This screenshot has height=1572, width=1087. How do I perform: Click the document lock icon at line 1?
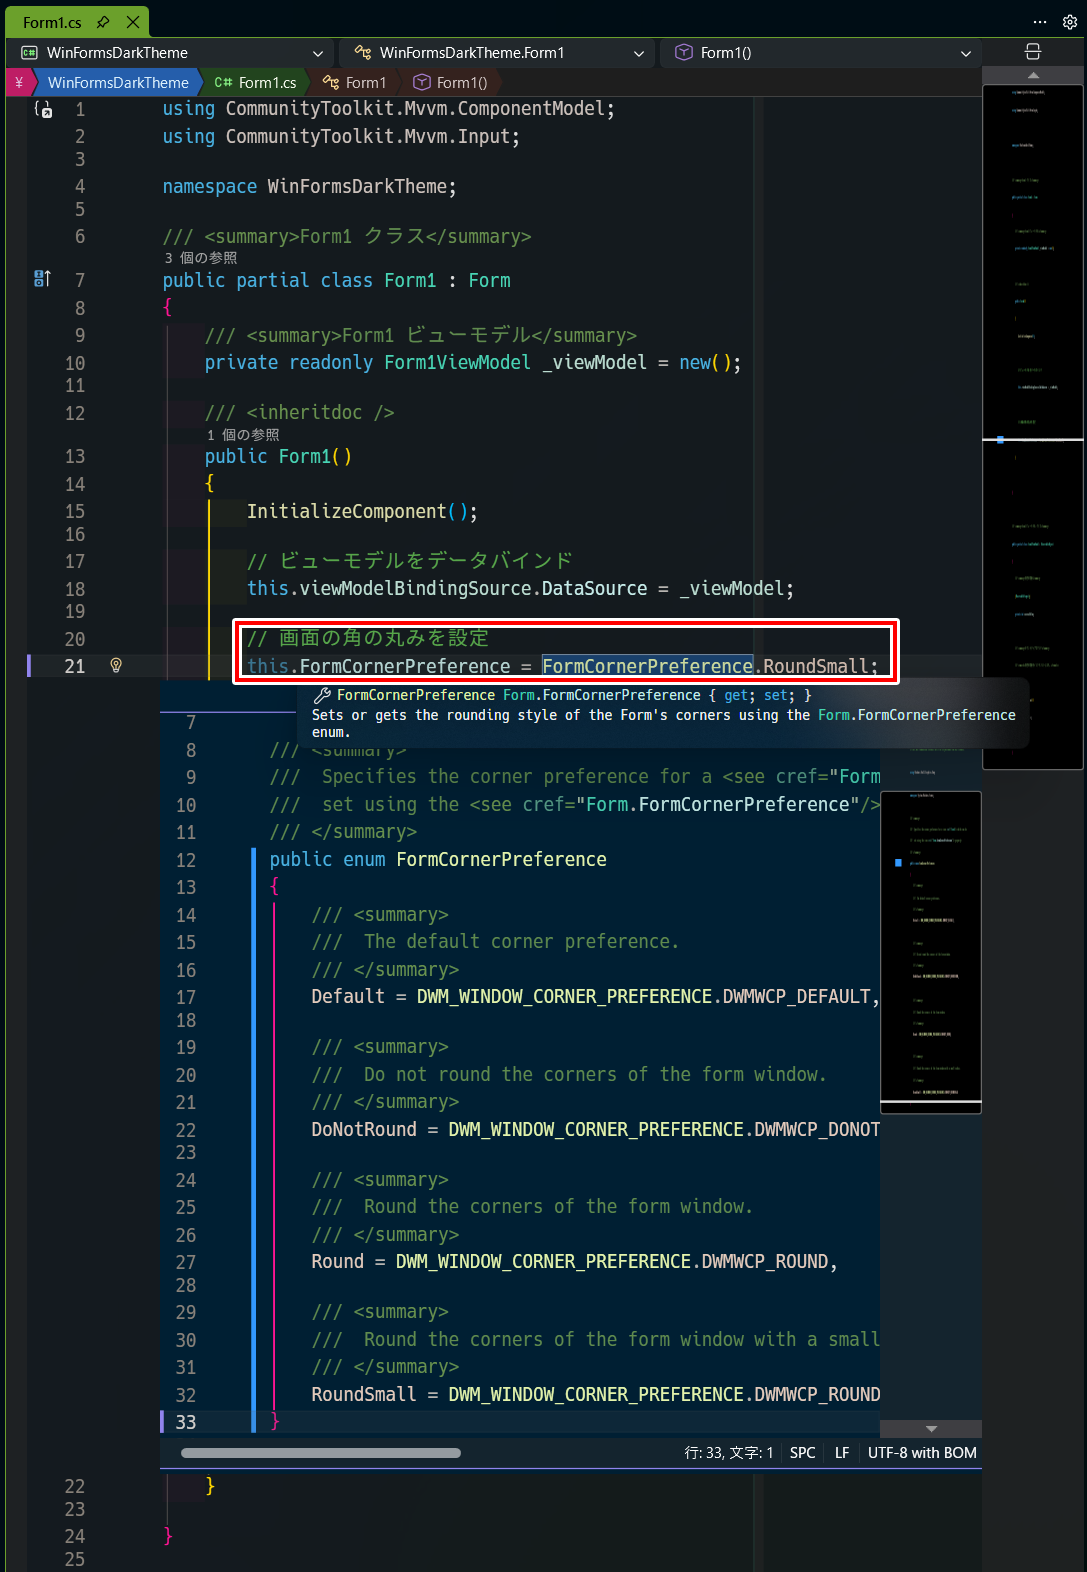click(43, 110)
